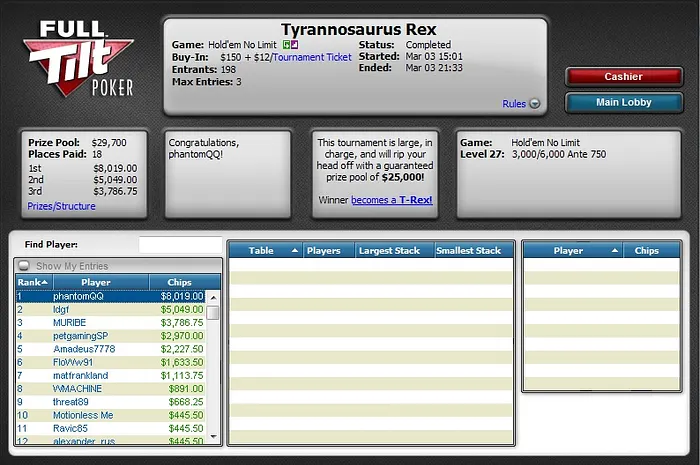This screenshot has height=465, width=700.
Task: Click the green game-type icon beside Hold'em No Limit
Action: [286, 45]
